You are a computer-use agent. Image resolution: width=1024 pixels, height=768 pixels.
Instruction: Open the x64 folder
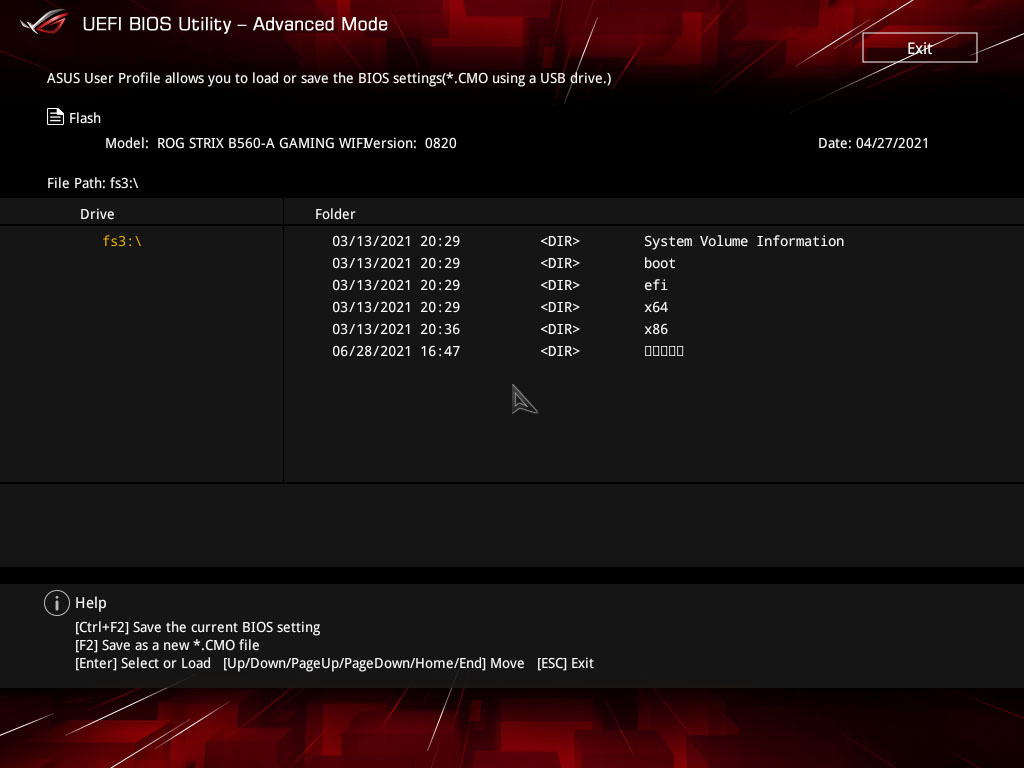(x=656, y=307)
